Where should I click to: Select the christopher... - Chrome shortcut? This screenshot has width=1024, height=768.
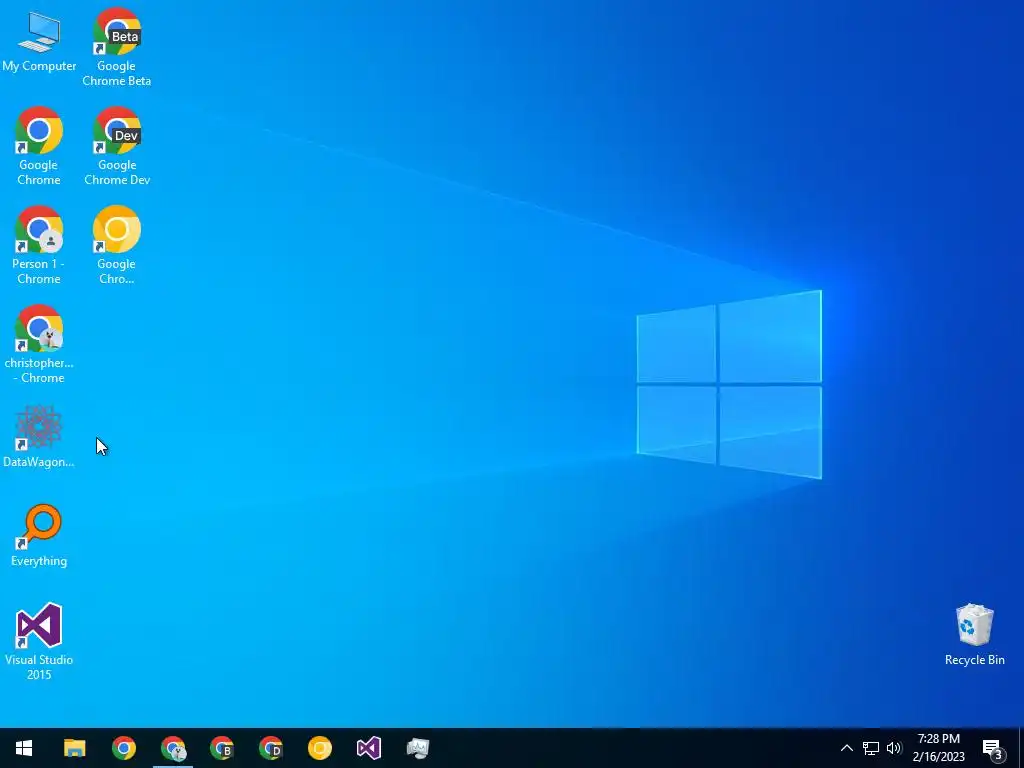[39, 344]
